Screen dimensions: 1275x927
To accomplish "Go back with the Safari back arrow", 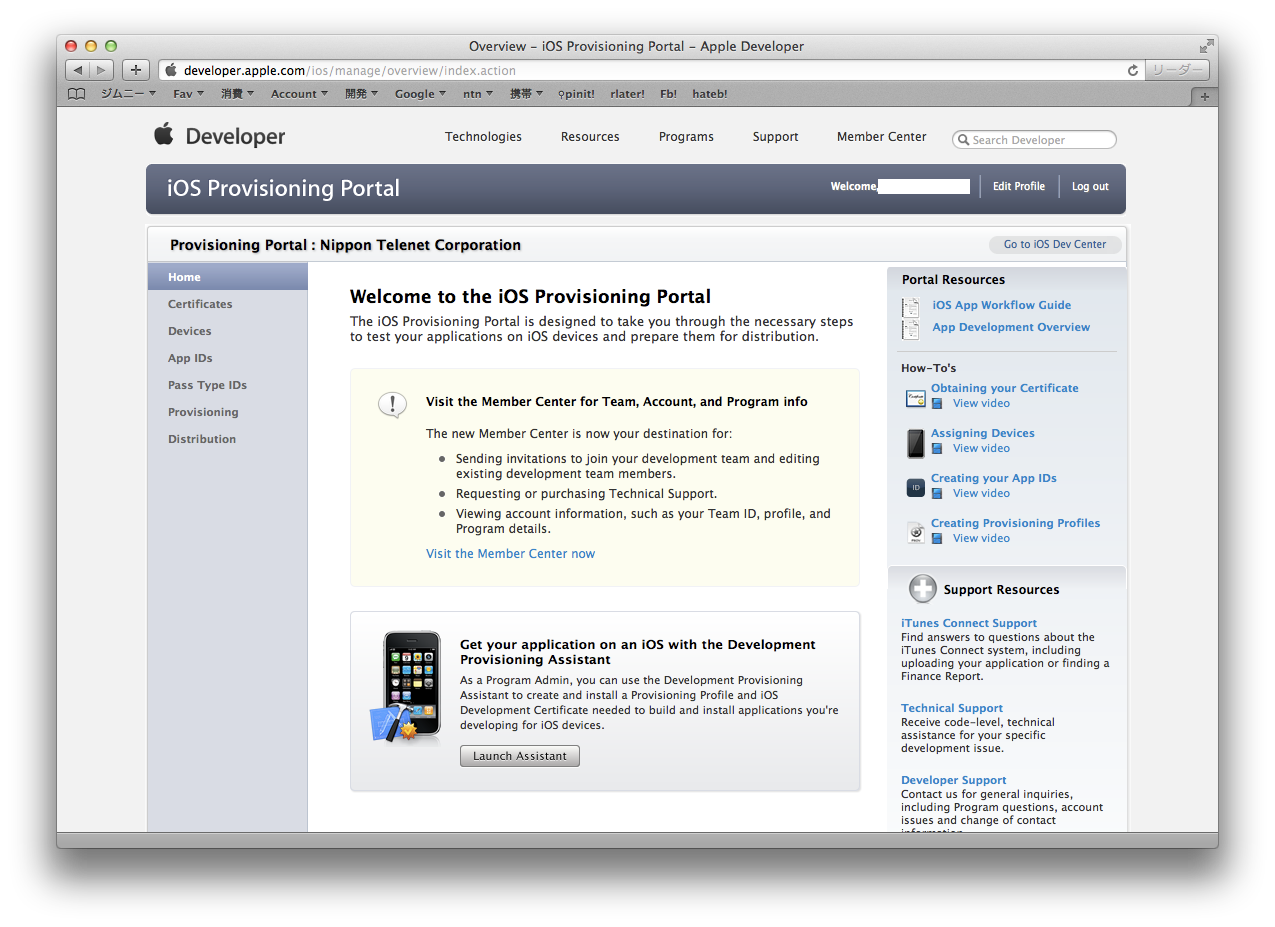I will pos(78,70).
